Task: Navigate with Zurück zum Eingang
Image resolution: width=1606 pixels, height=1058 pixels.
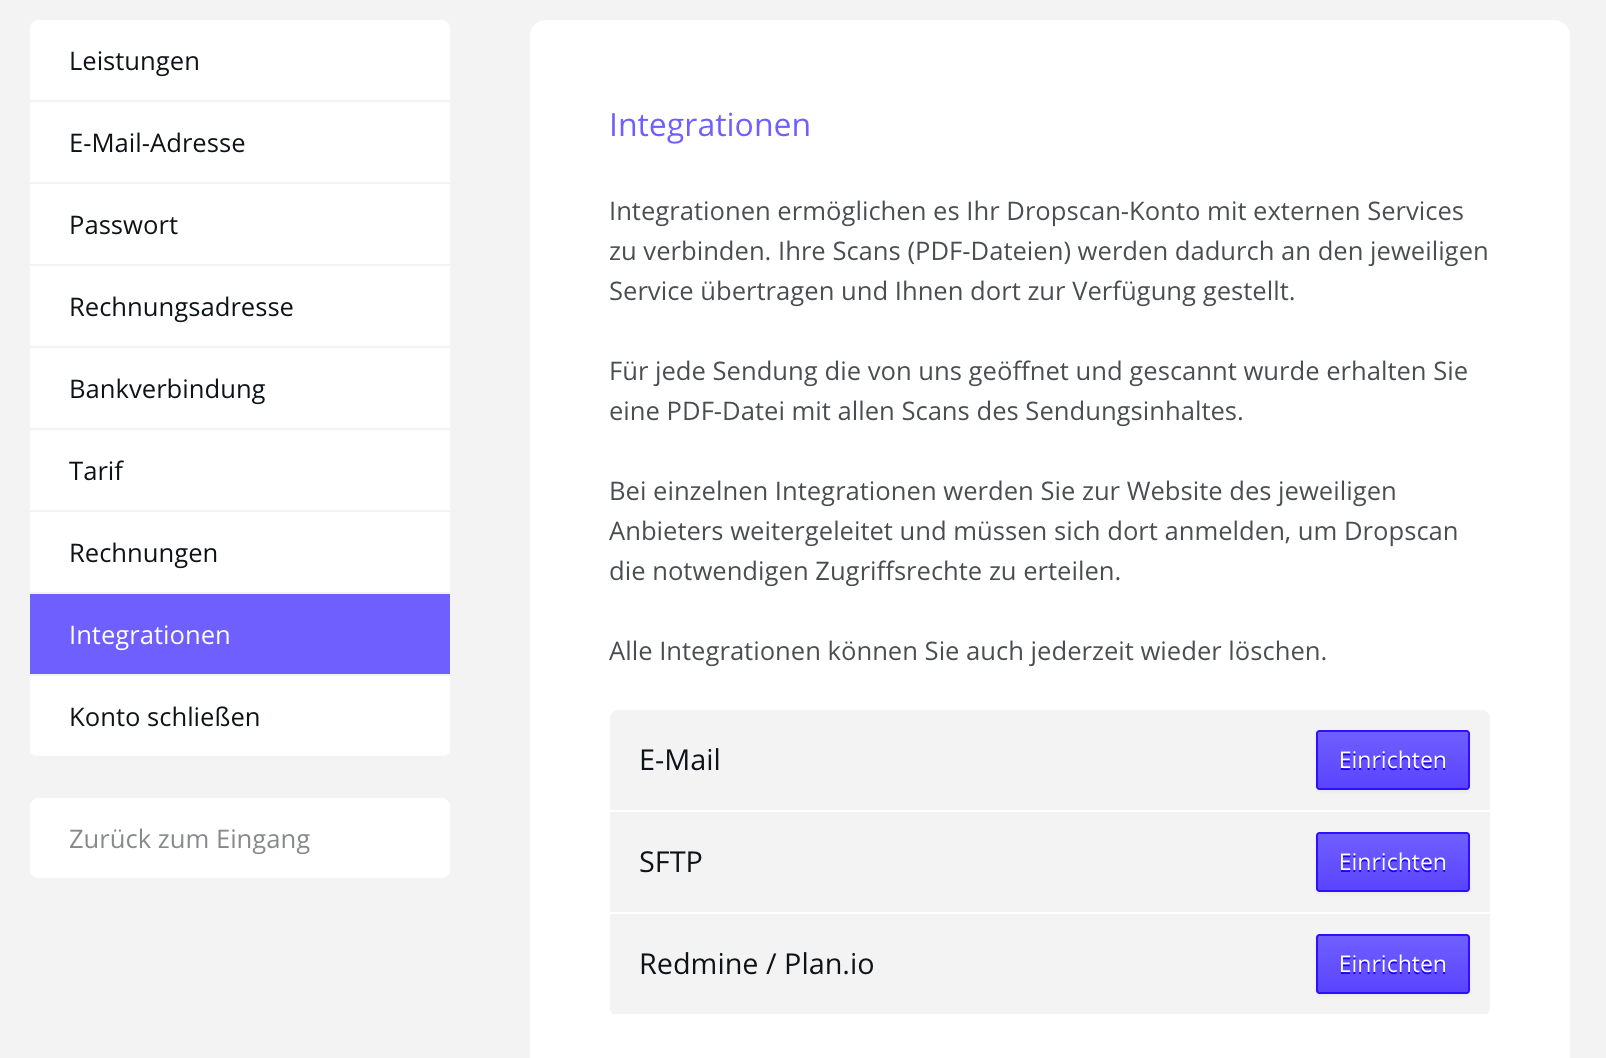Action: point(189,838)
